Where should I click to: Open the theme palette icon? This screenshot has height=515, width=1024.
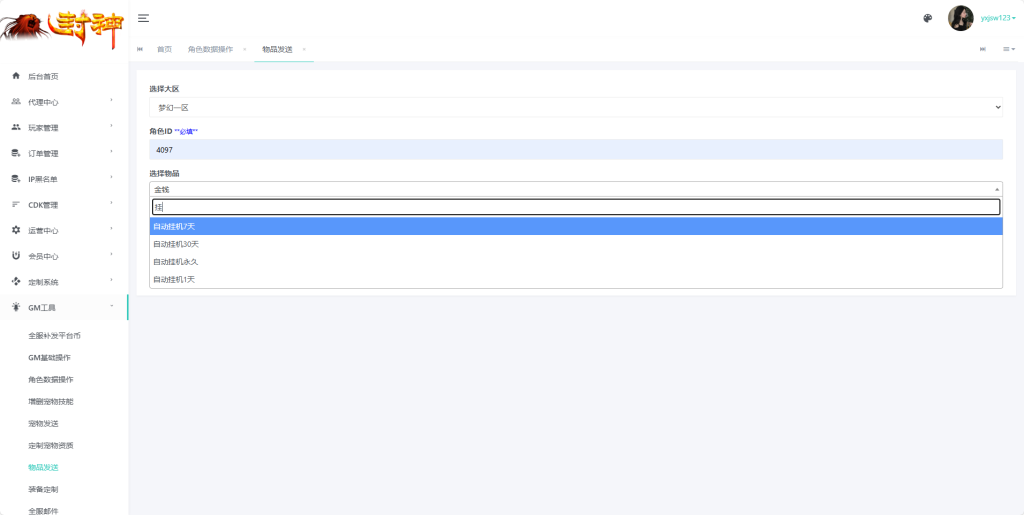(x=927, y=18)
